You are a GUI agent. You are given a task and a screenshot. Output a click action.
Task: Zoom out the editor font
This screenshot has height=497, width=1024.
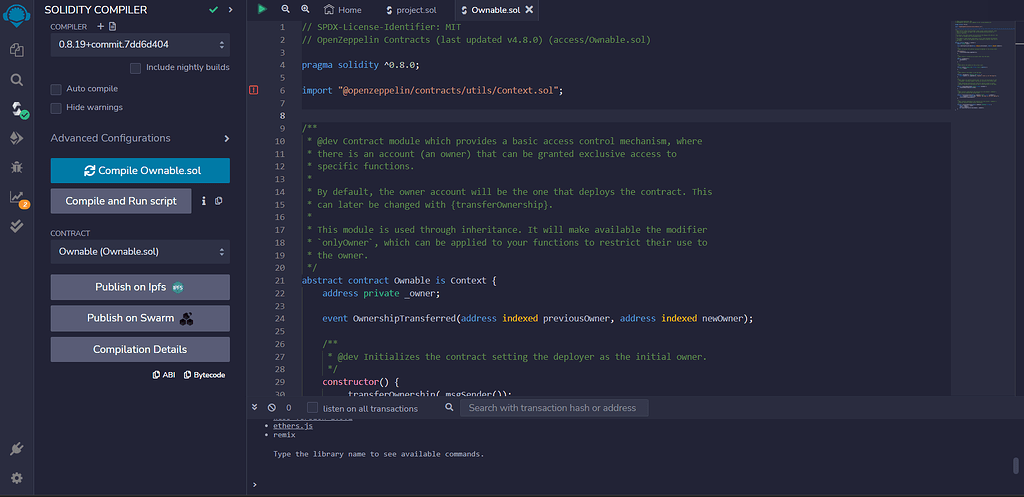(x=285, y=9)
